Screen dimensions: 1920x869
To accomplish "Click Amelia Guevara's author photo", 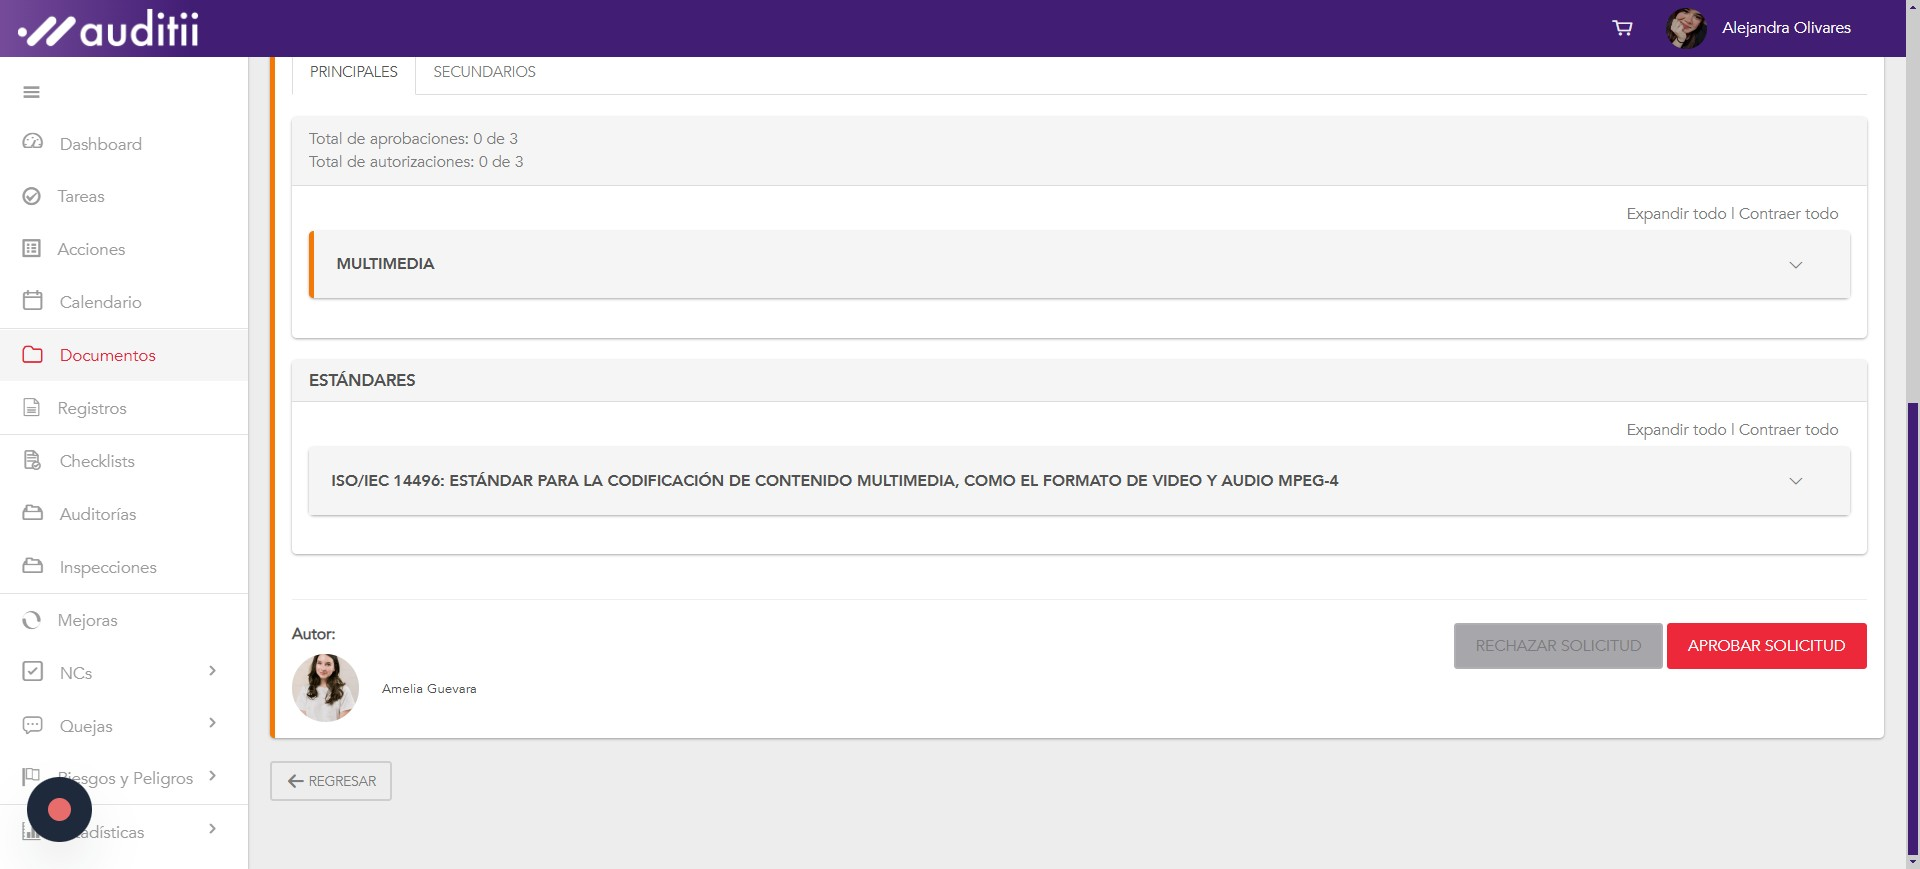I will 325,688.
